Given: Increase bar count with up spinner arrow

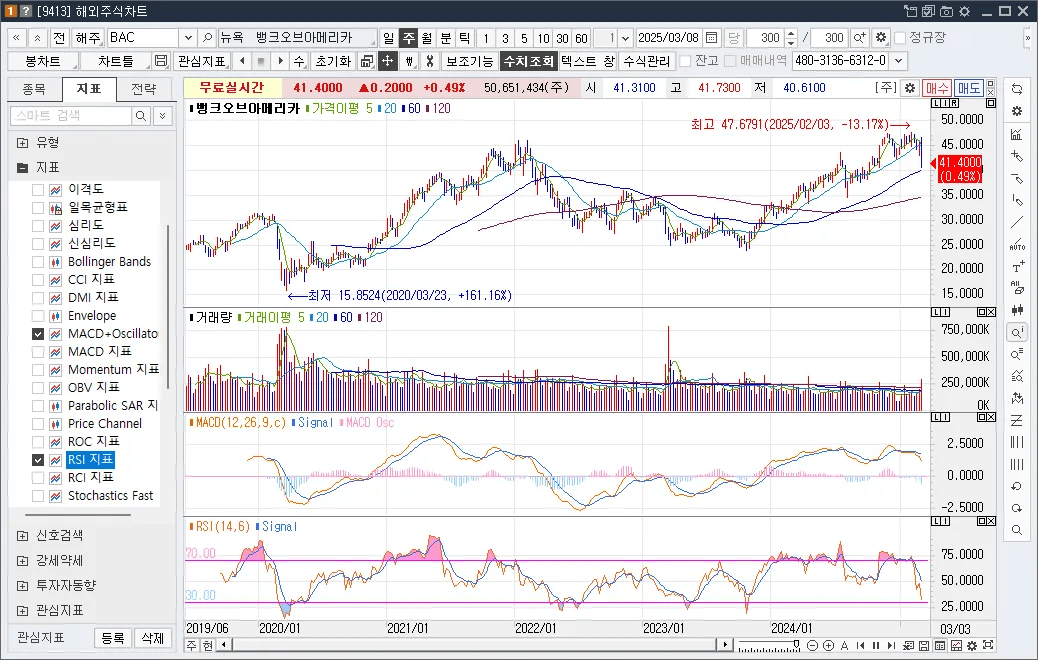Looking at the screenshot, I should [790, 33].
